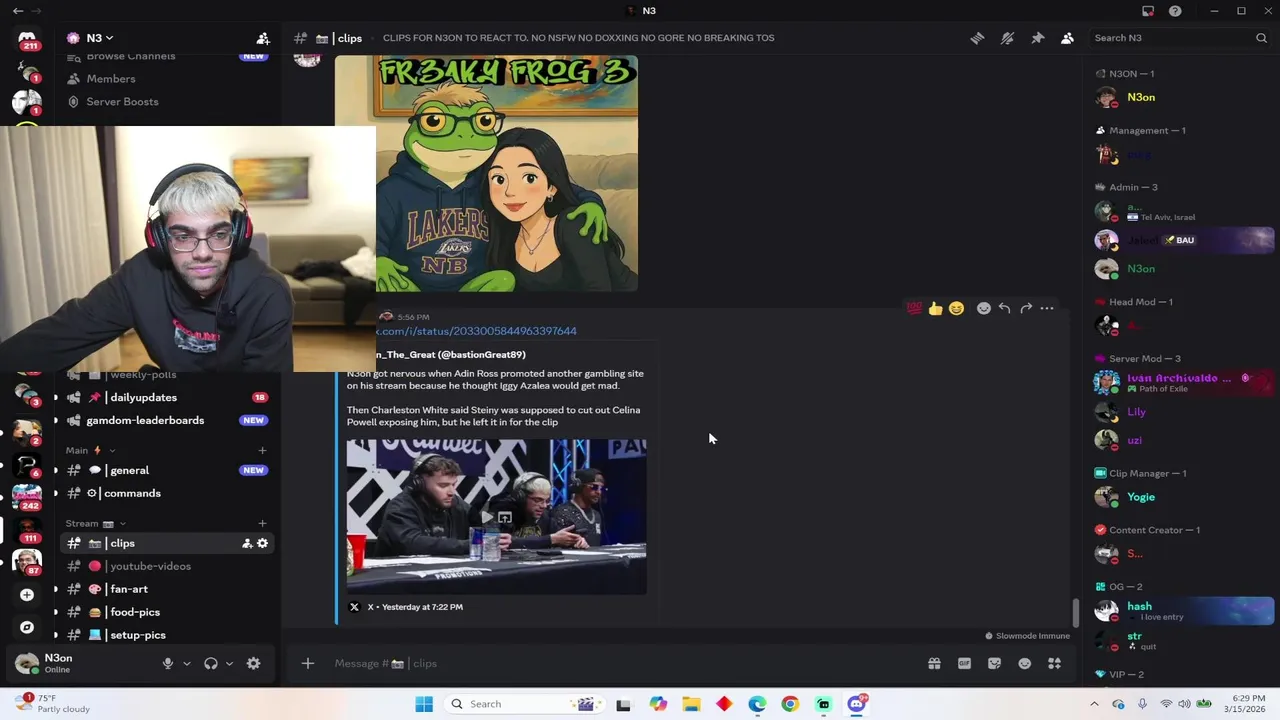This screenshot has width=1280, height=720.
Task: Open Discord help icon in title bar
Action: click(x=1175, y=11)
